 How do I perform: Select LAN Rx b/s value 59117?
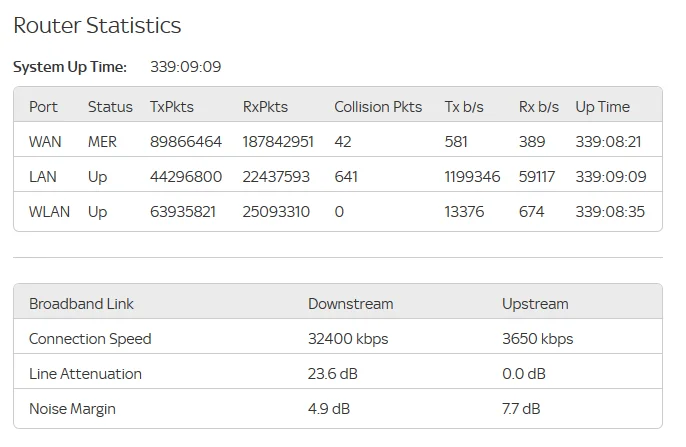click(x=536, y=177)
